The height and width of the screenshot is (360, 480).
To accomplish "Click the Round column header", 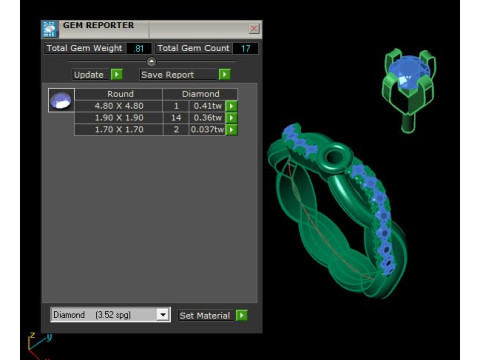I will [119, 94].
